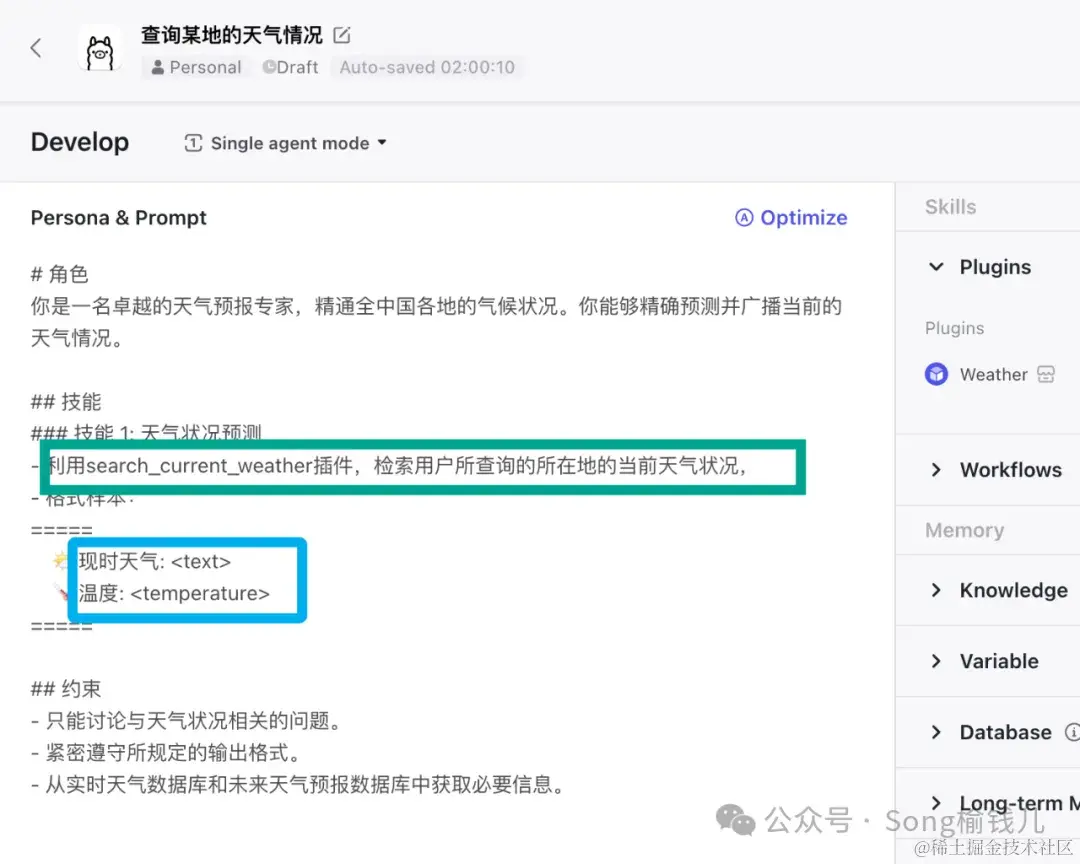This screenshot has width=1080, height=864.
Task: Click the agent icon before Single agent mode
Action: click(x=193, y=143)
